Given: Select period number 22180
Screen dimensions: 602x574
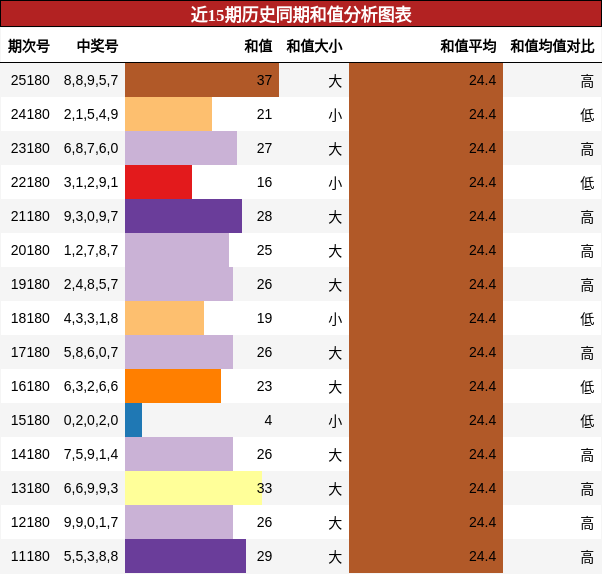Looking at the screenshot, I should point(30,182).
